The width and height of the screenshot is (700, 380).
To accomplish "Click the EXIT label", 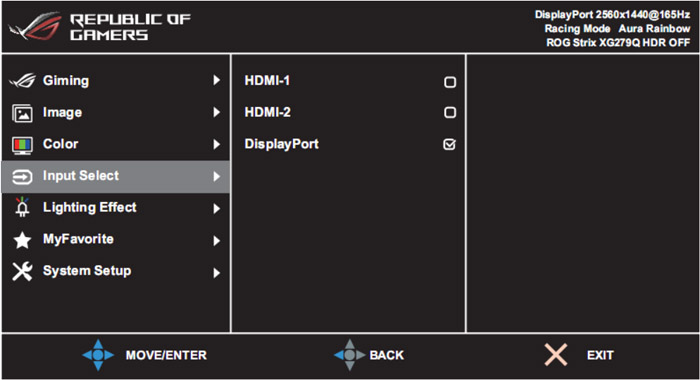I will pyautogui.click(x=600, y=355).
